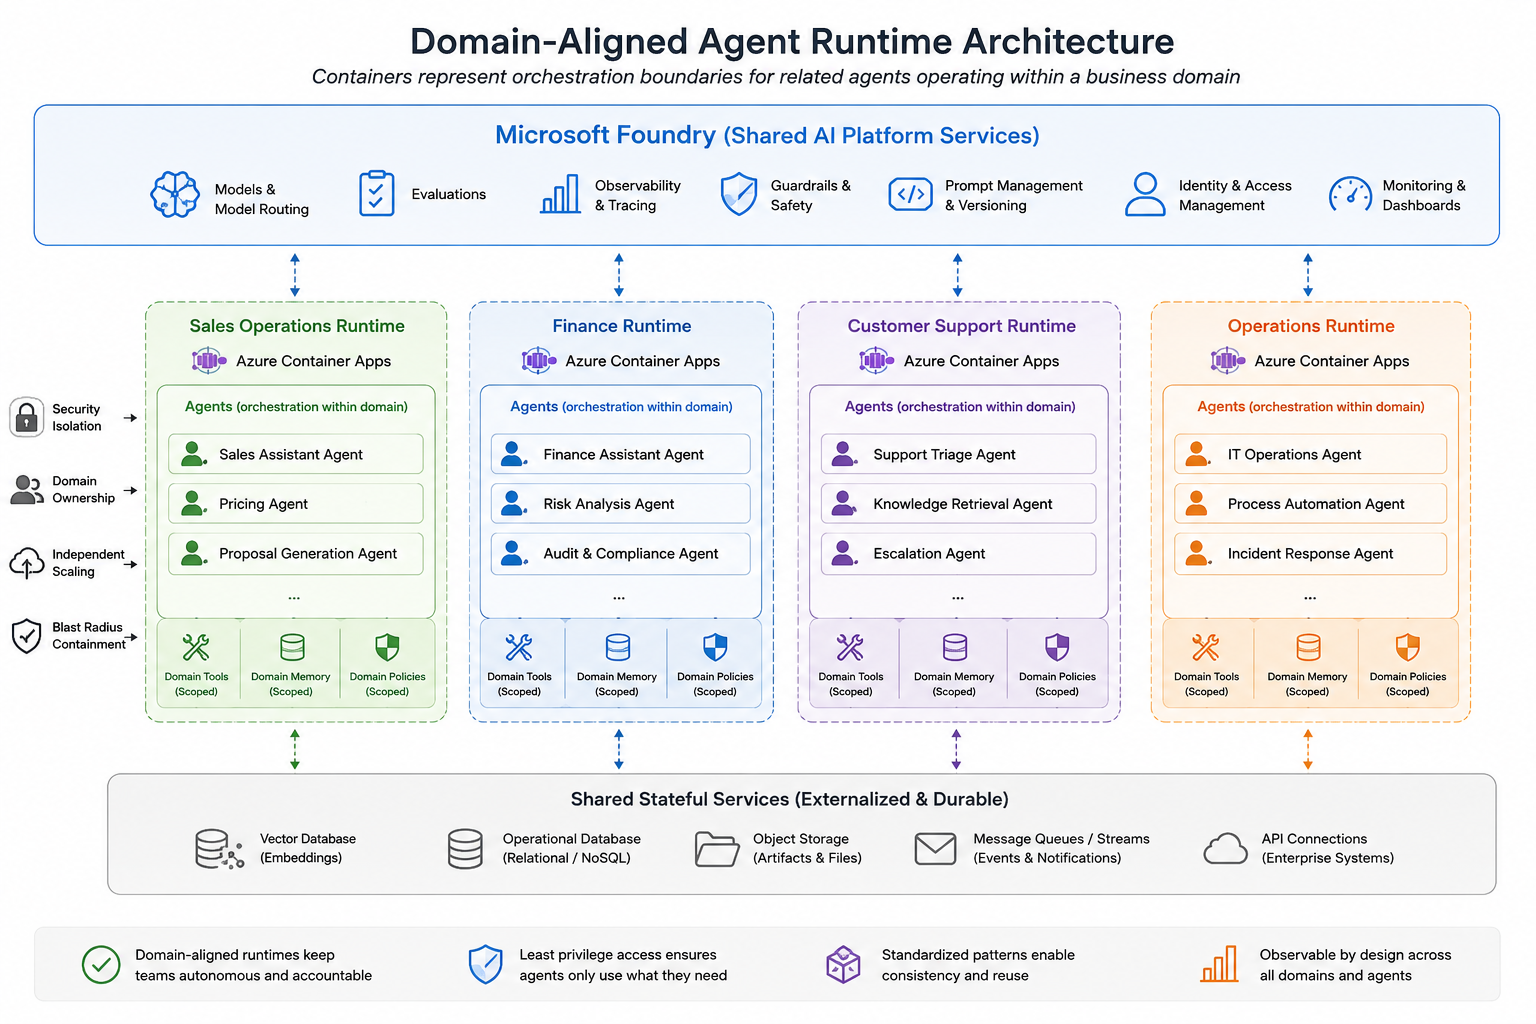Select green Domain Tools wrench icon in Sales runtime
Image resolution: width=1536 pixels, height=1024 pixels.
pos(196,648)
